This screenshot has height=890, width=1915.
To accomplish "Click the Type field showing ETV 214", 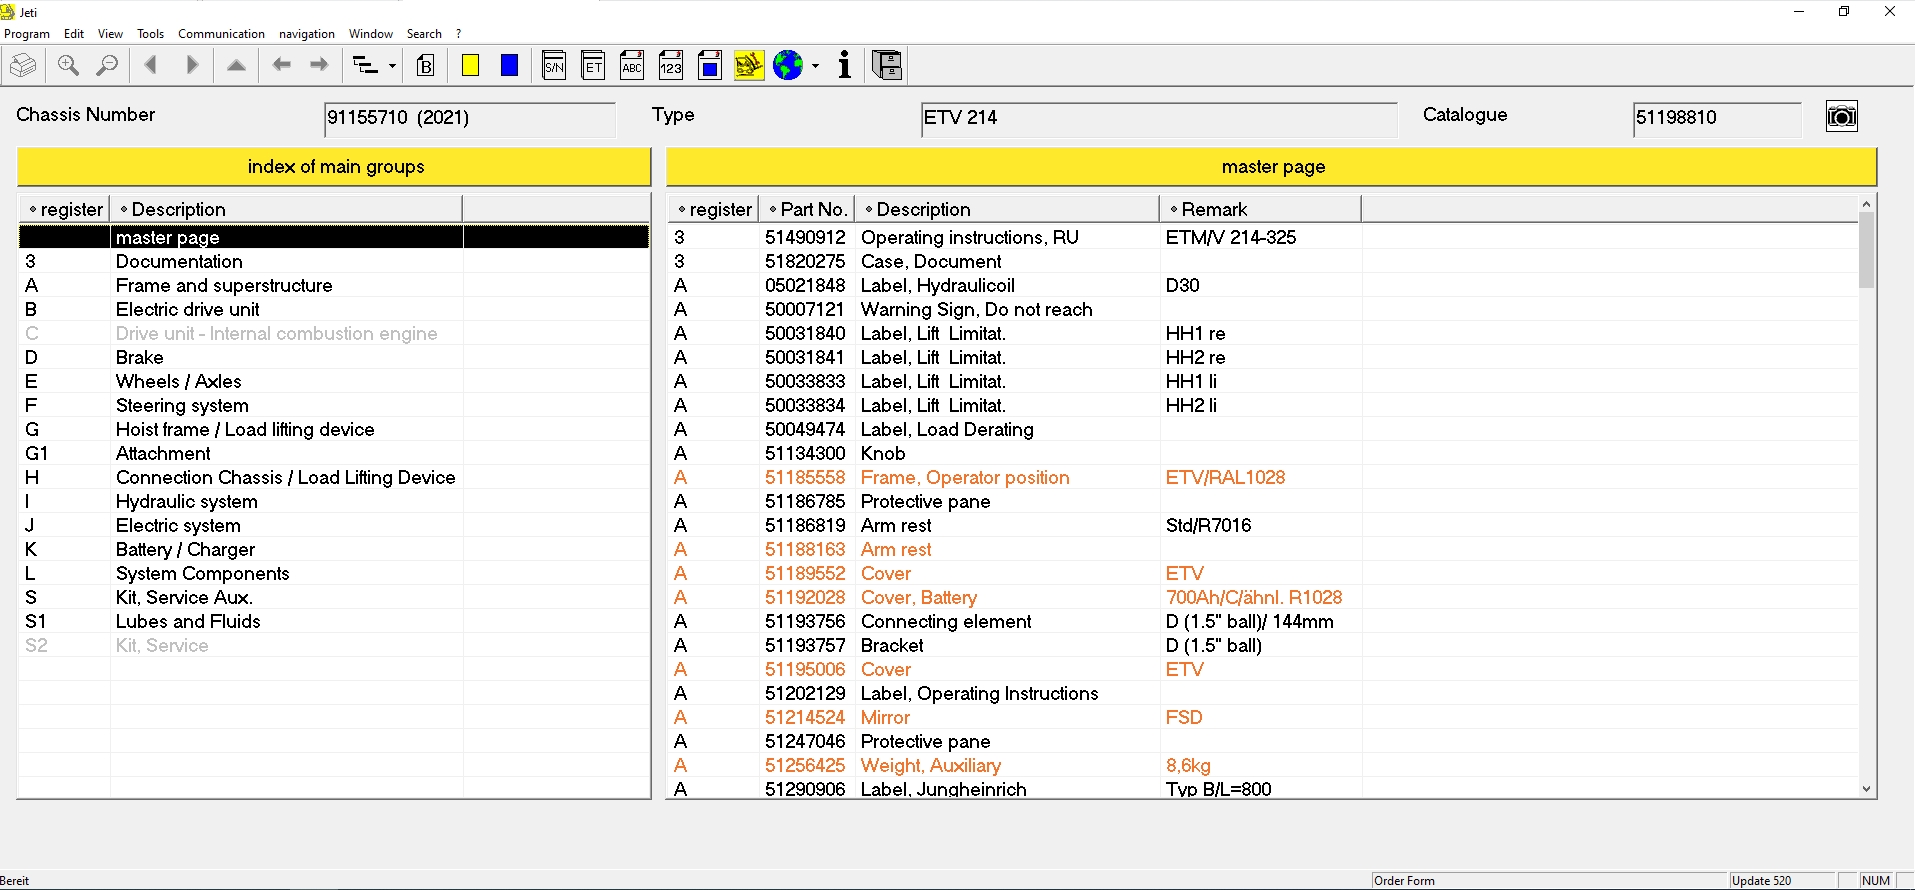I will 1158,118.
